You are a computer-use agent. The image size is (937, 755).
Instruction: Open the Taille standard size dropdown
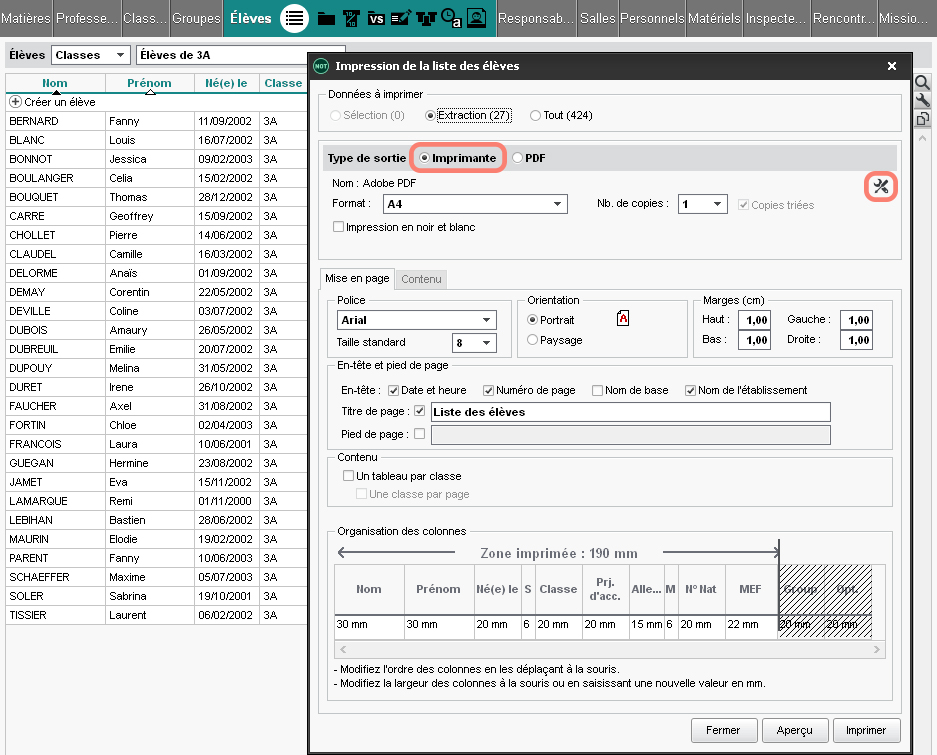click(x=474, y=343)
